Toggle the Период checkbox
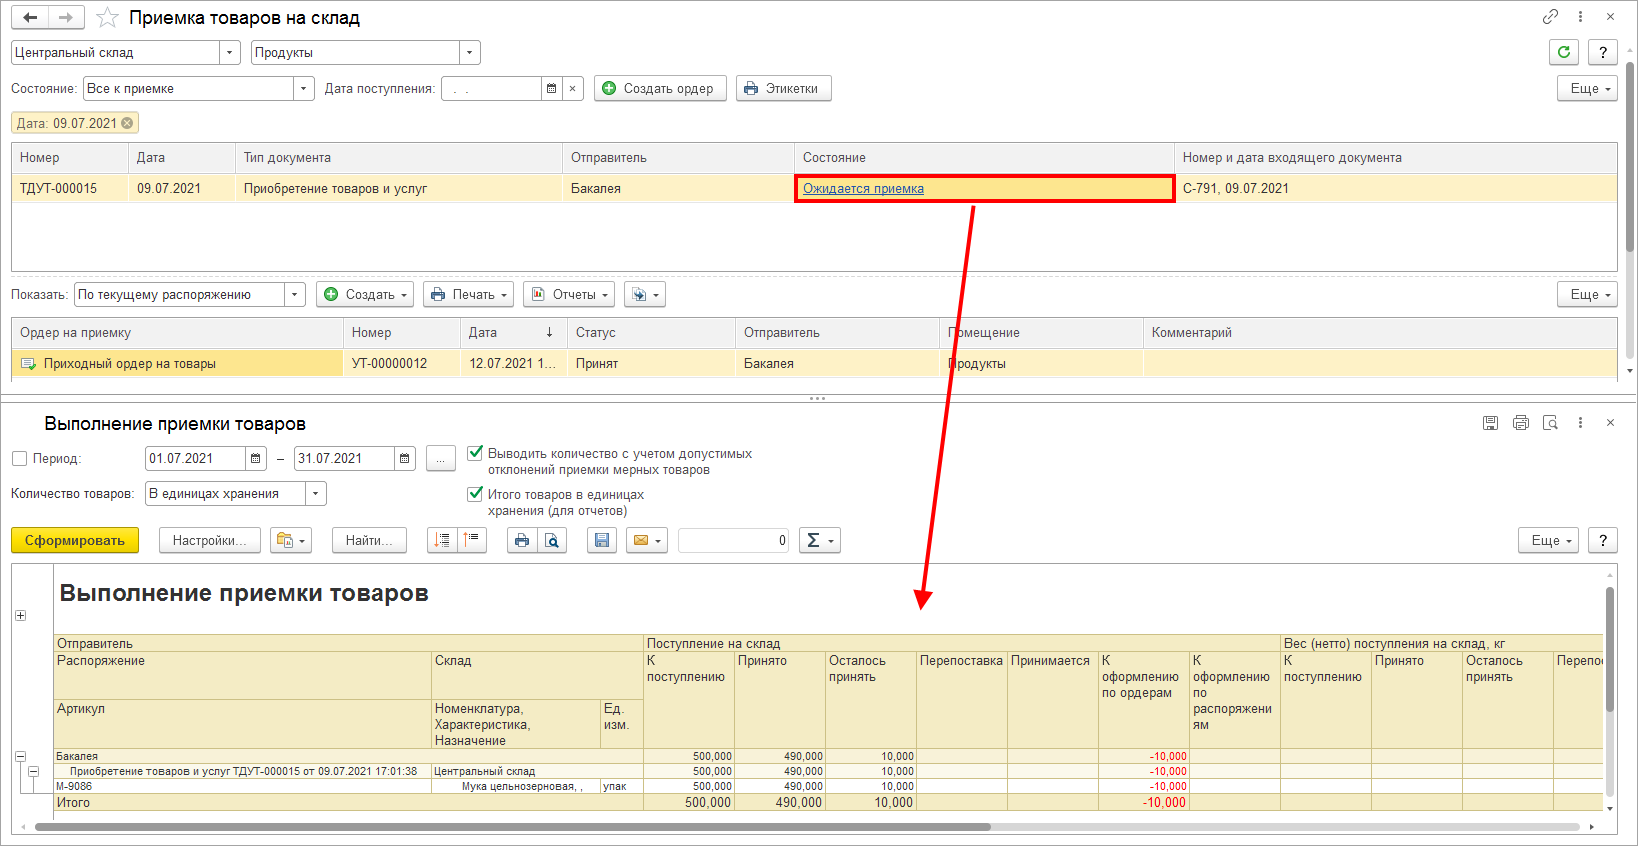This screenshot has height=846, width=1638. (x=19, y=458)
